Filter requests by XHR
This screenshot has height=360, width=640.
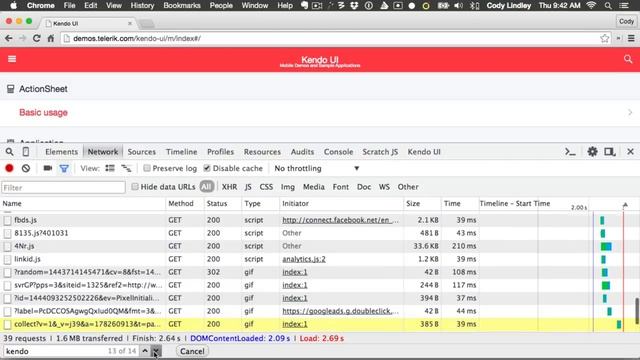pyautogui.click(x=229, y=187)
